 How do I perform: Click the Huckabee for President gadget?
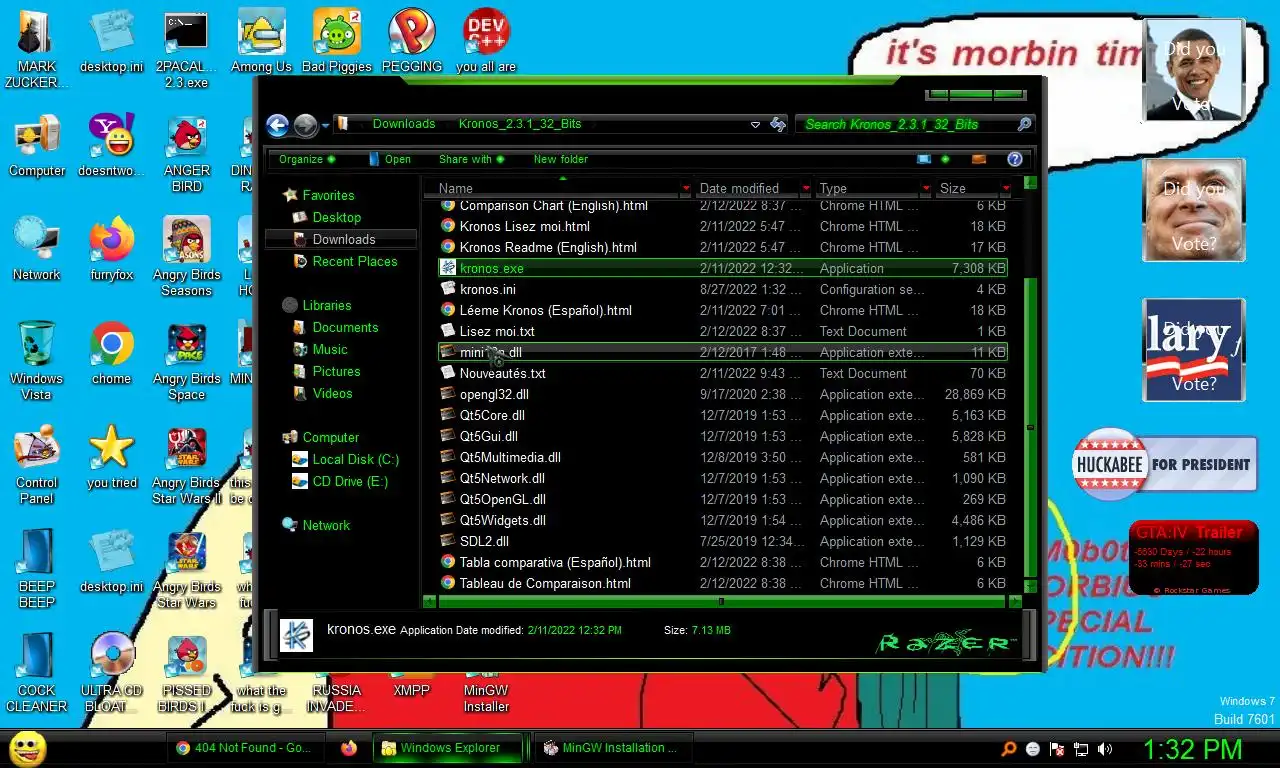coord(1164,465)
